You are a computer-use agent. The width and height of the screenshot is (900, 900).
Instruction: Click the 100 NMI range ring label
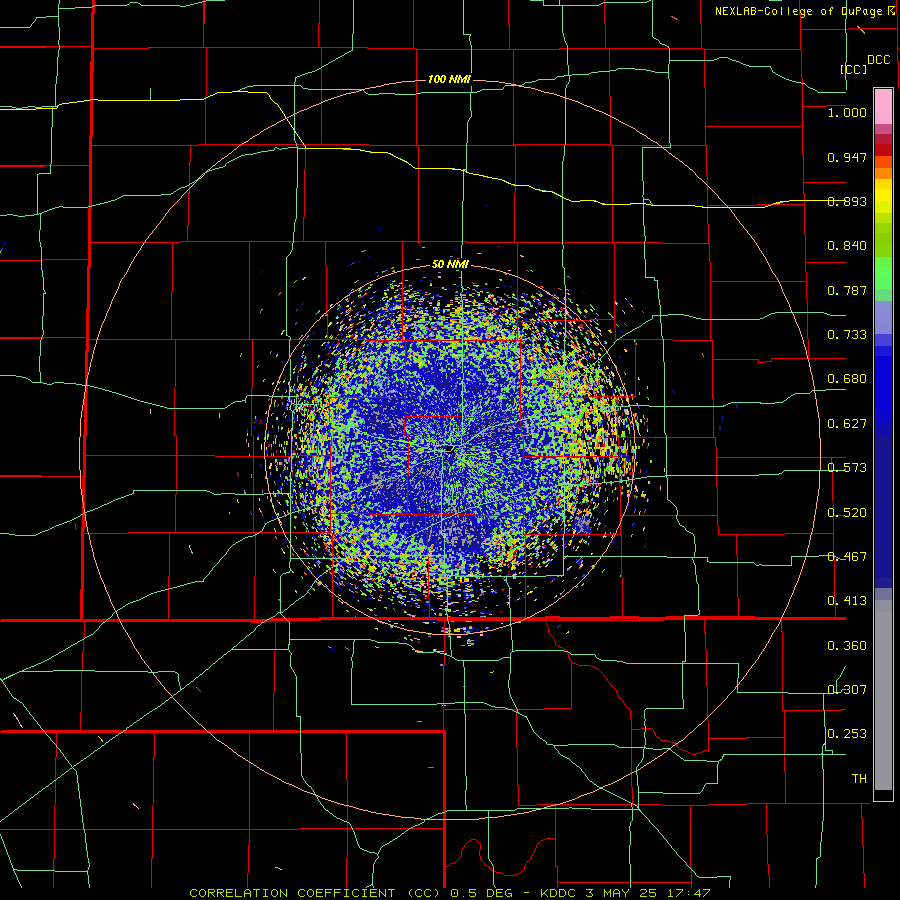tap(449, 79)
